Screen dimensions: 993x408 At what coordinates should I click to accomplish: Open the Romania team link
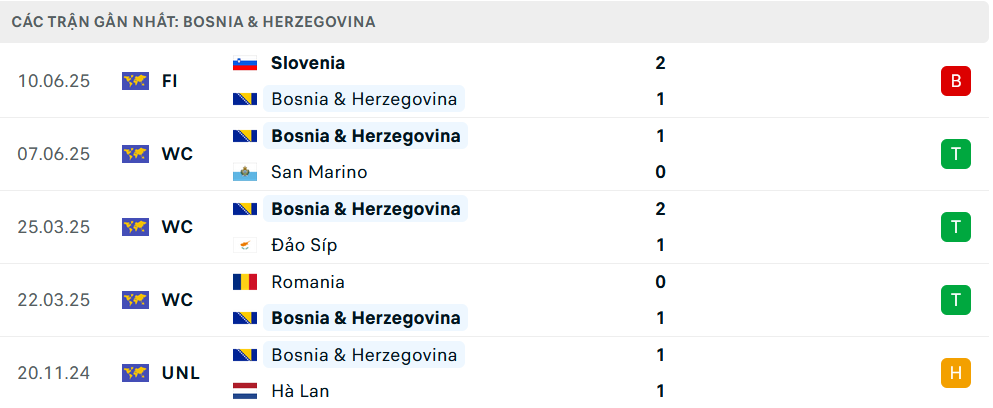[x=308, y=282]
